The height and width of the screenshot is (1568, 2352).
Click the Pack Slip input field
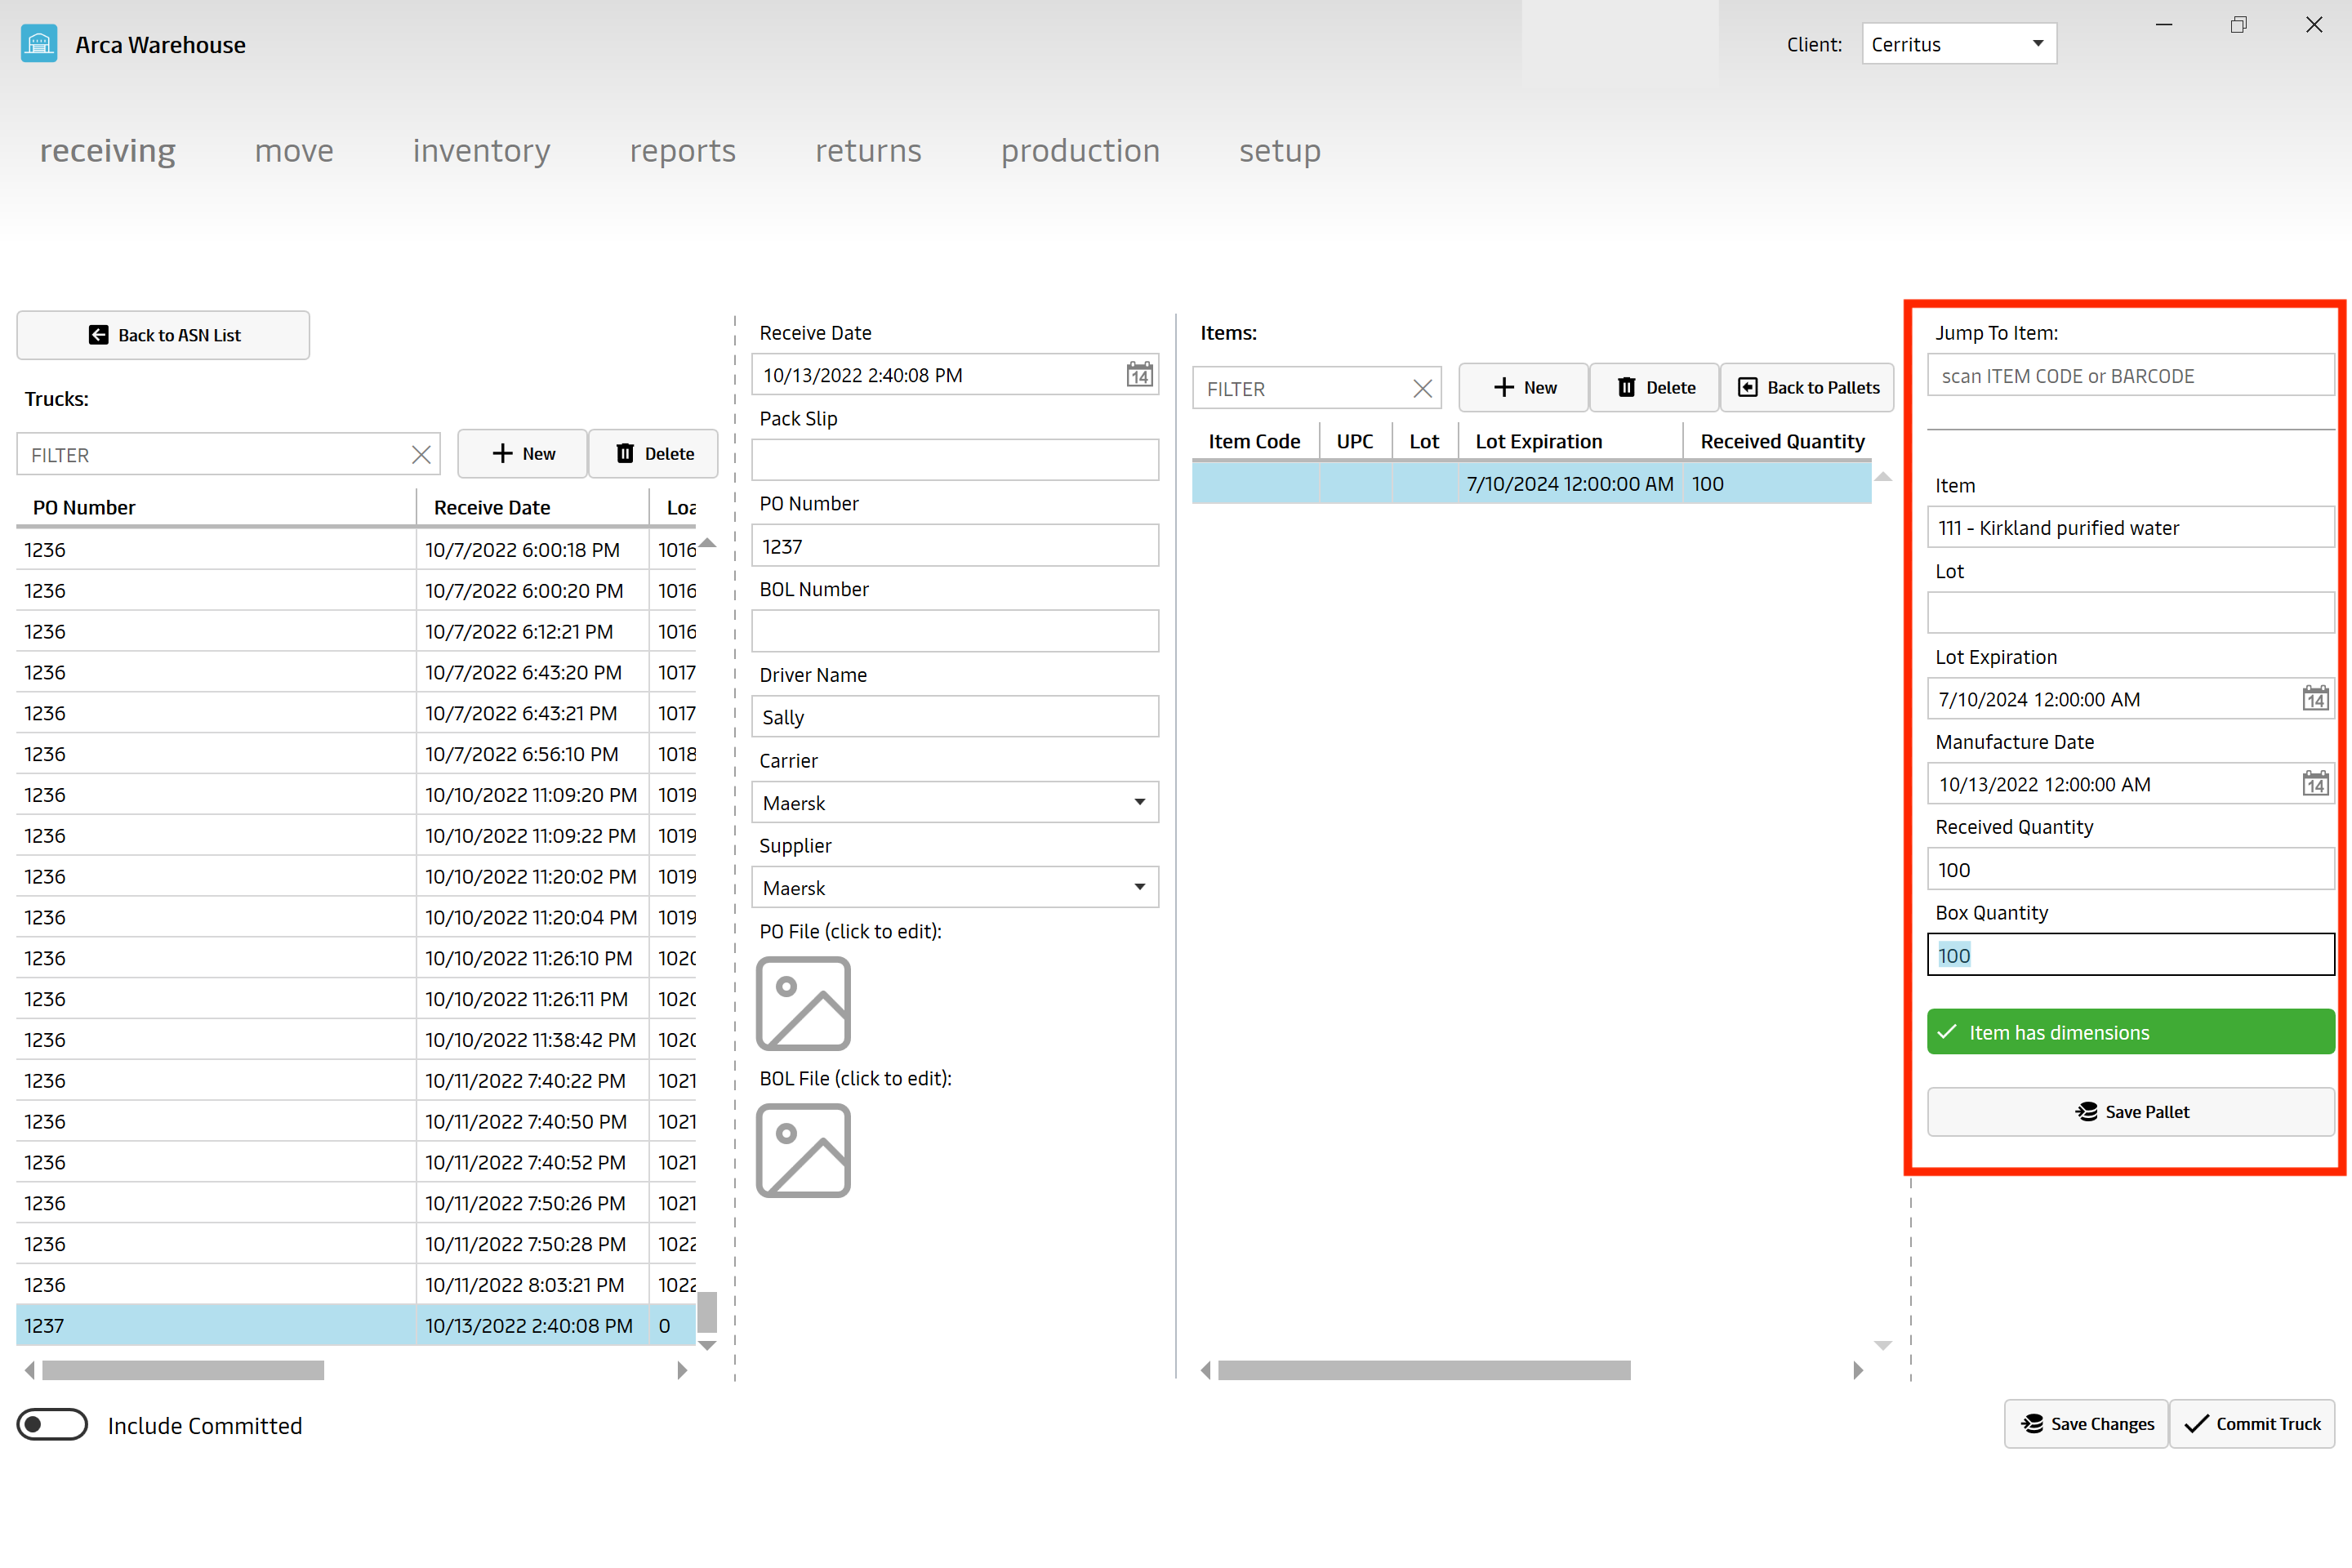tap(955, 460)
